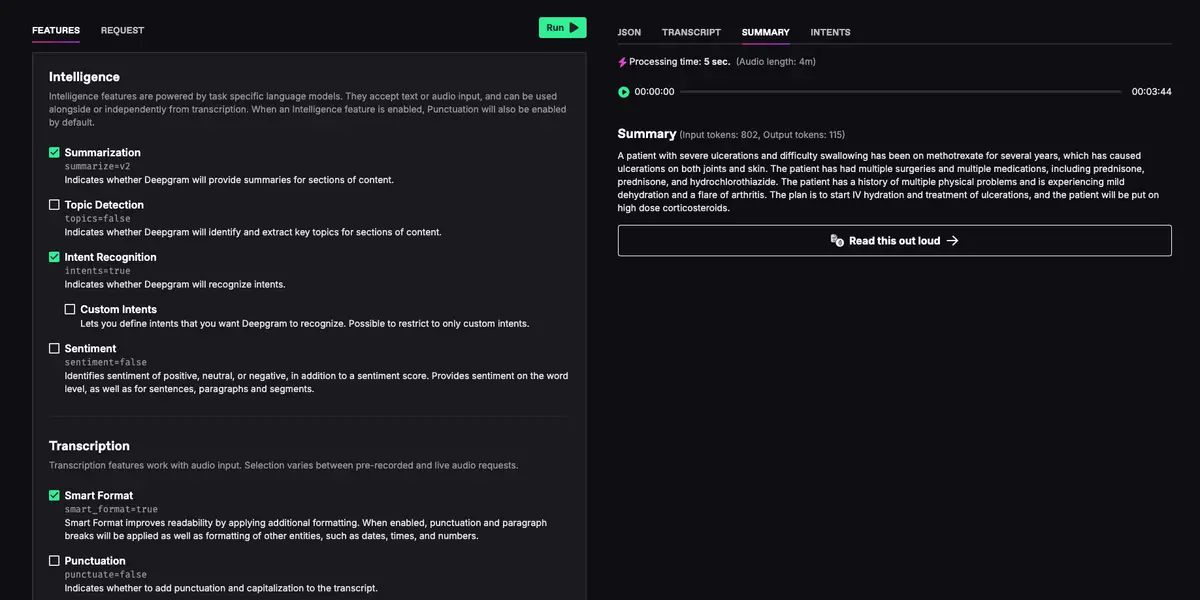Open the JSON results tab
This screenshot has width=1200, height=600.
point(629,33)
